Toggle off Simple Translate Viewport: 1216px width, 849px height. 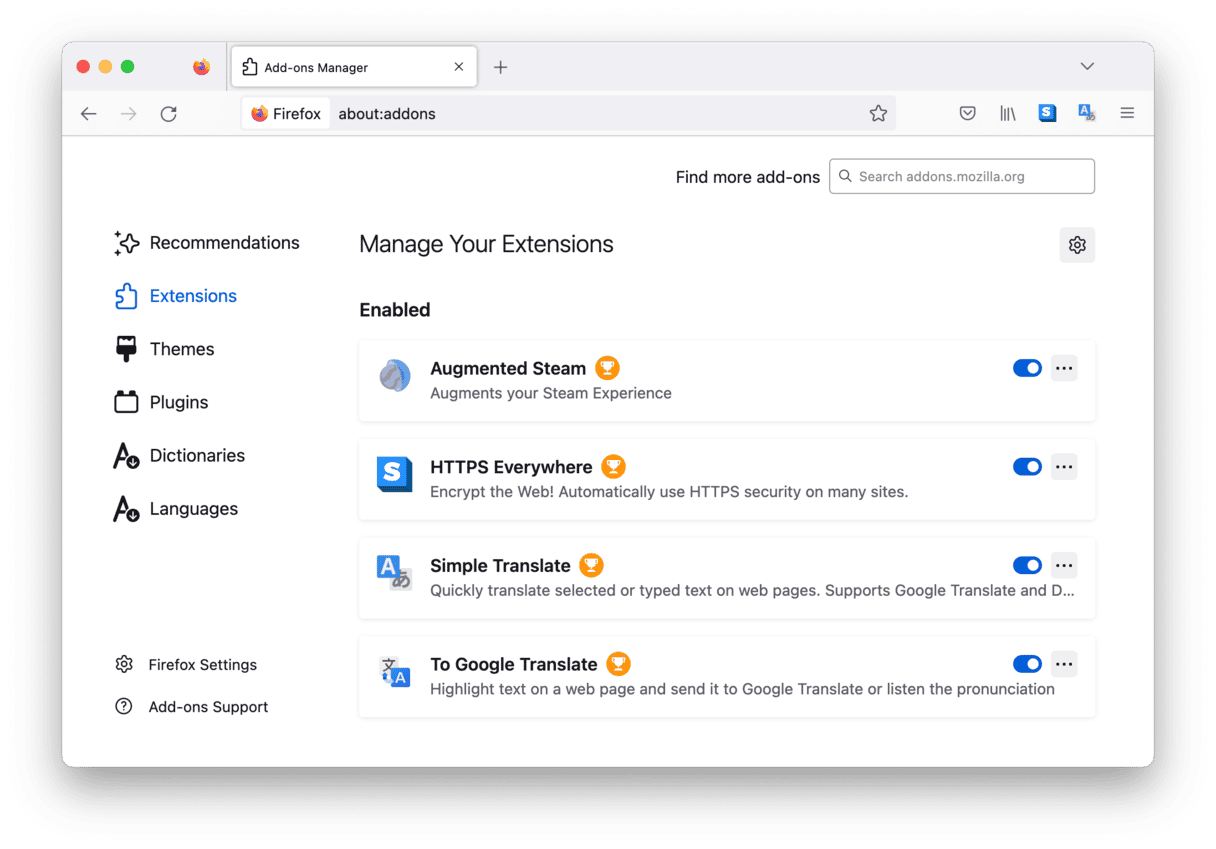pos(1027,566)
